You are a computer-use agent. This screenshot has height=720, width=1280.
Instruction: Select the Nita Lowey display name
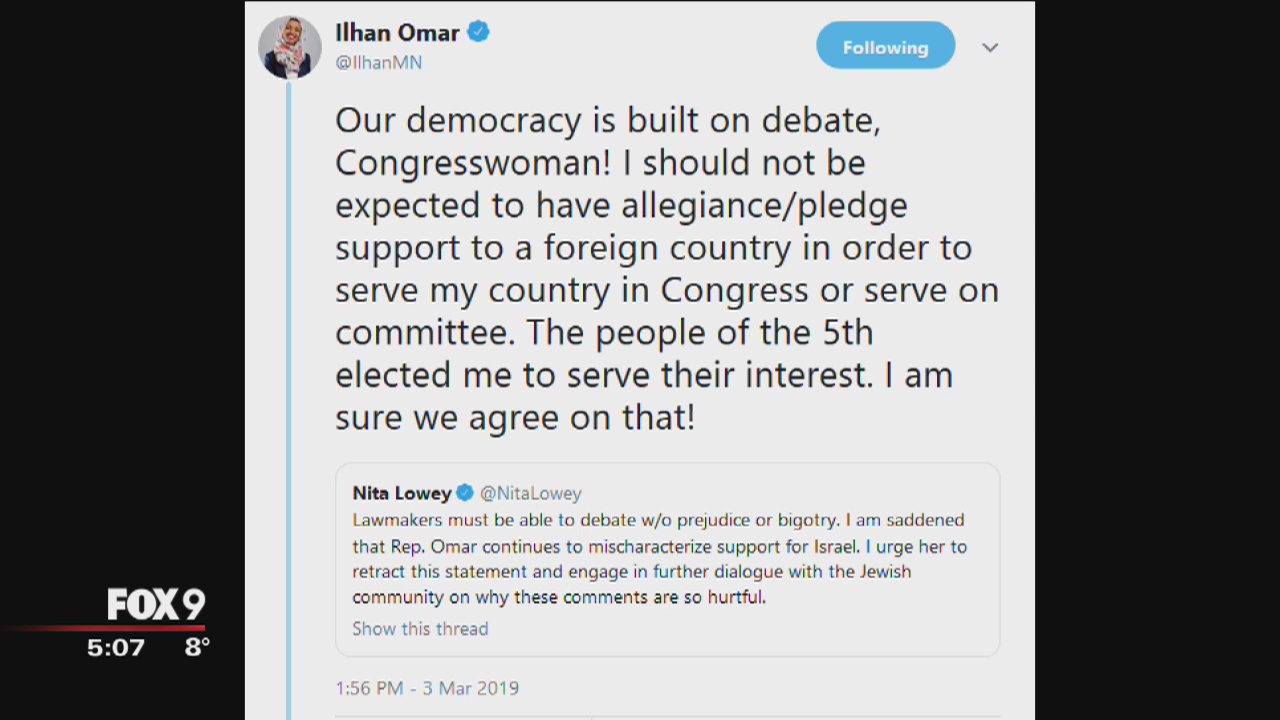[402, 492]
